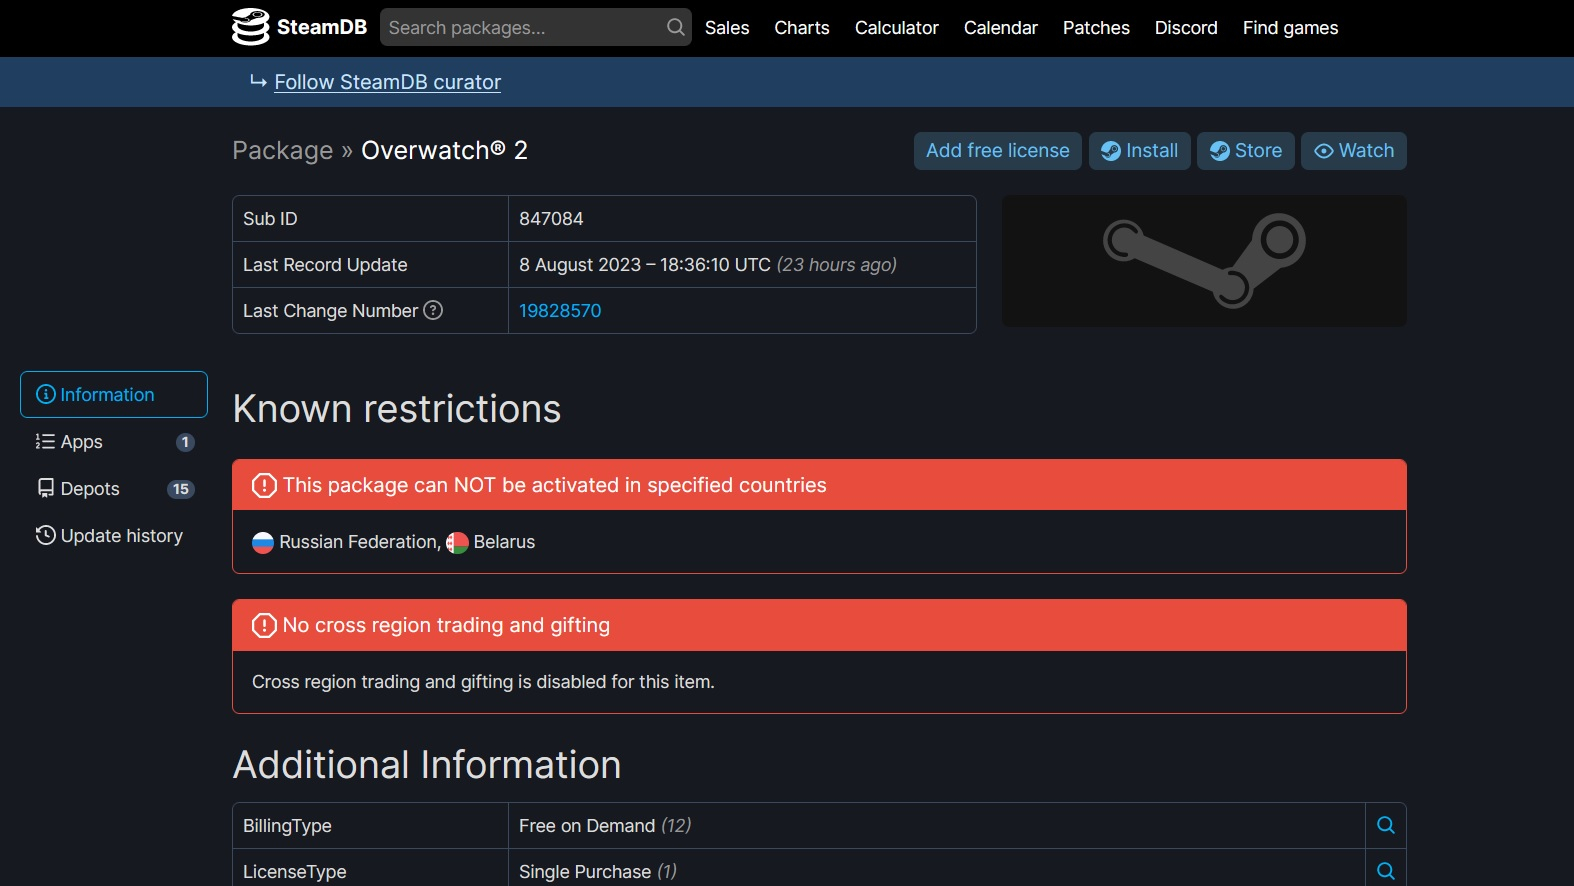Viewport: 1574px width, 886px height.
Task: Click the Add free license button
Action: coord(998,151)
